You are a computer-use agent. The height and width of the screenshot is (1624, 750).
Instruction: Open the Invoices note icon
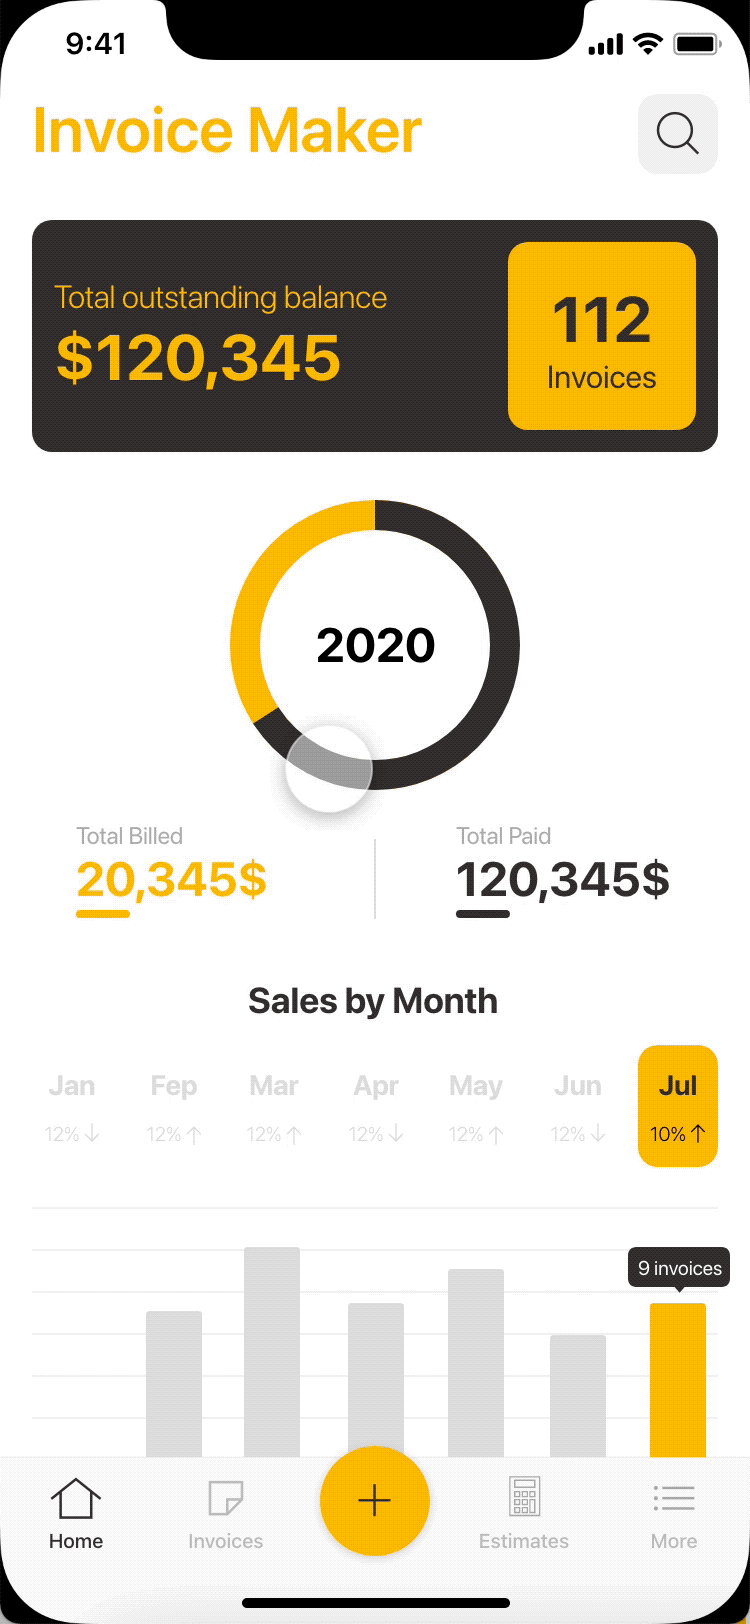[225, 1499]
